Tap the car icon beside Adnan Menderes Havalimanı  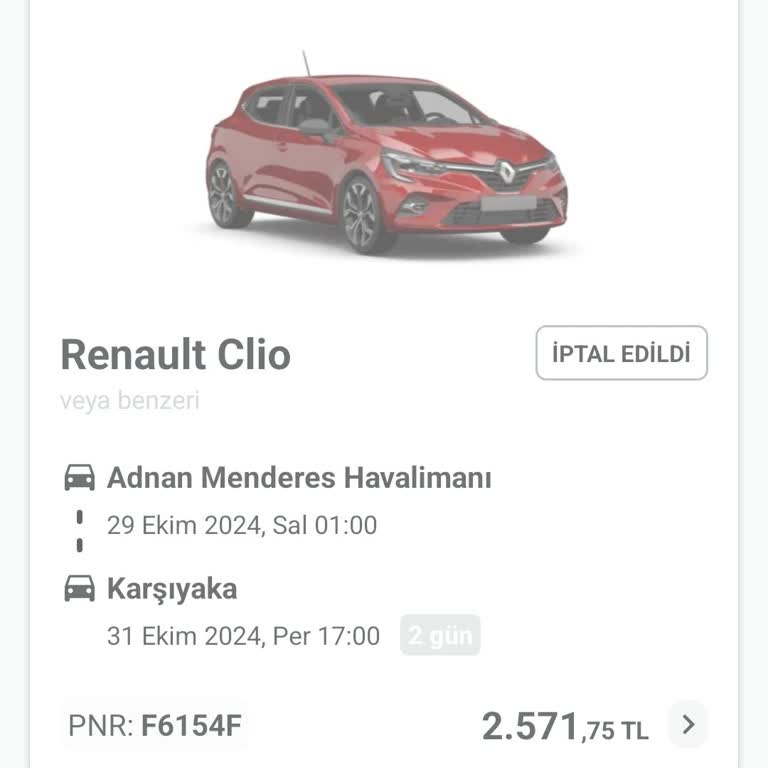pos(80,478)
